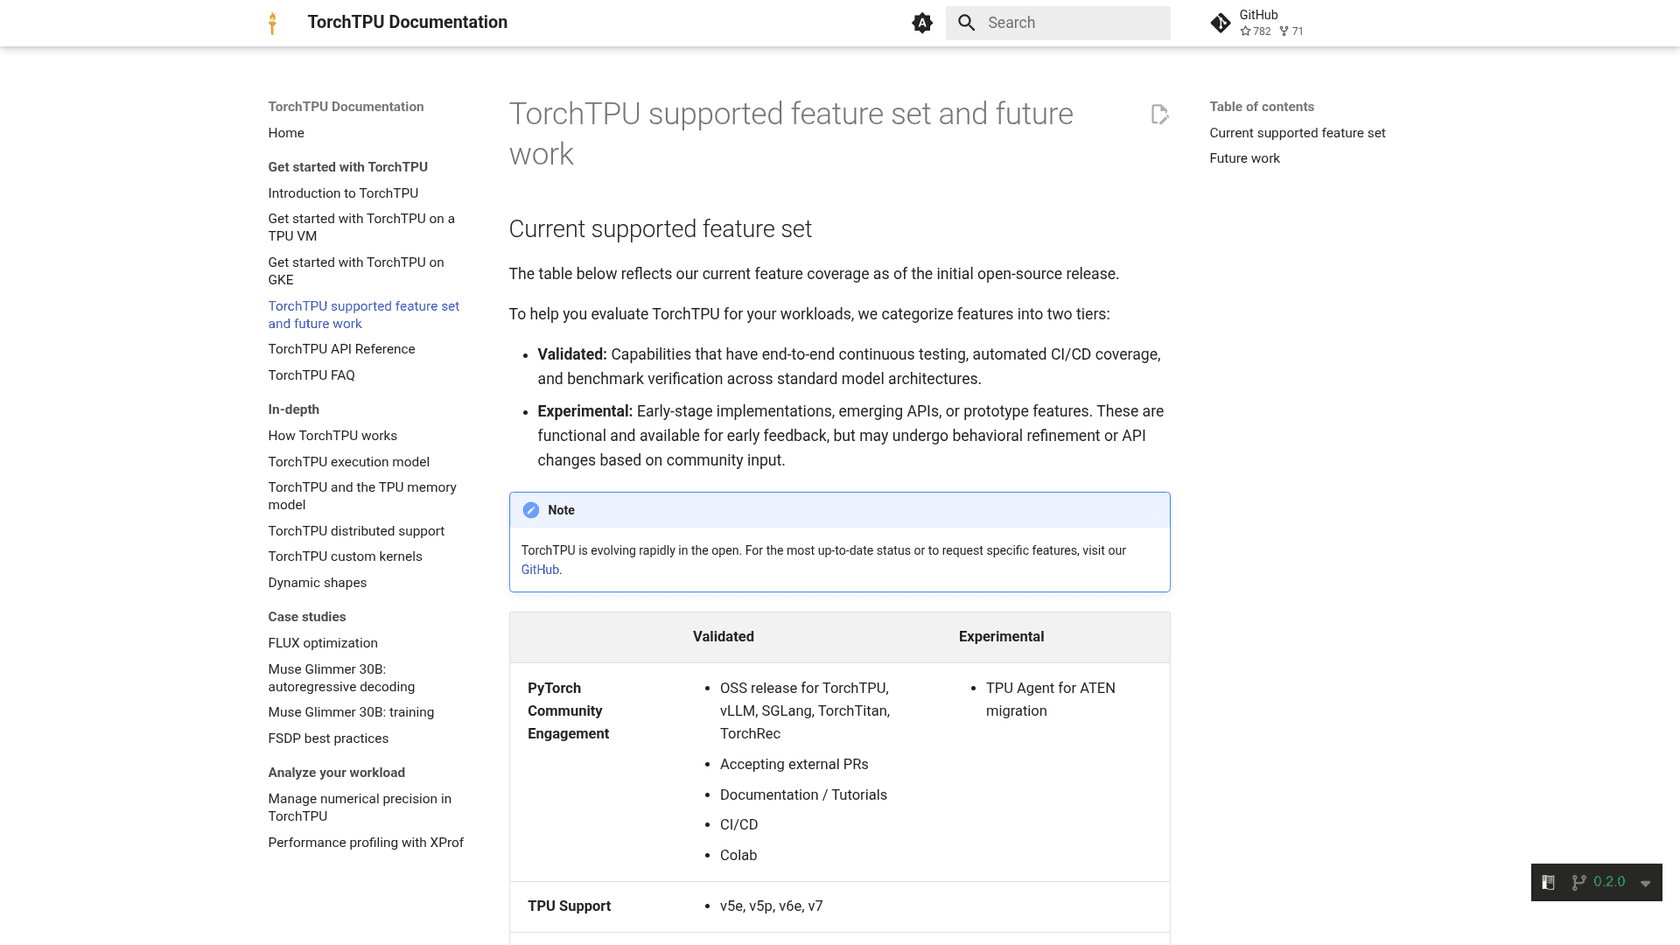1680x945 pixels.
Task: Open FLUX optimization case study
Action: (323, 643)
